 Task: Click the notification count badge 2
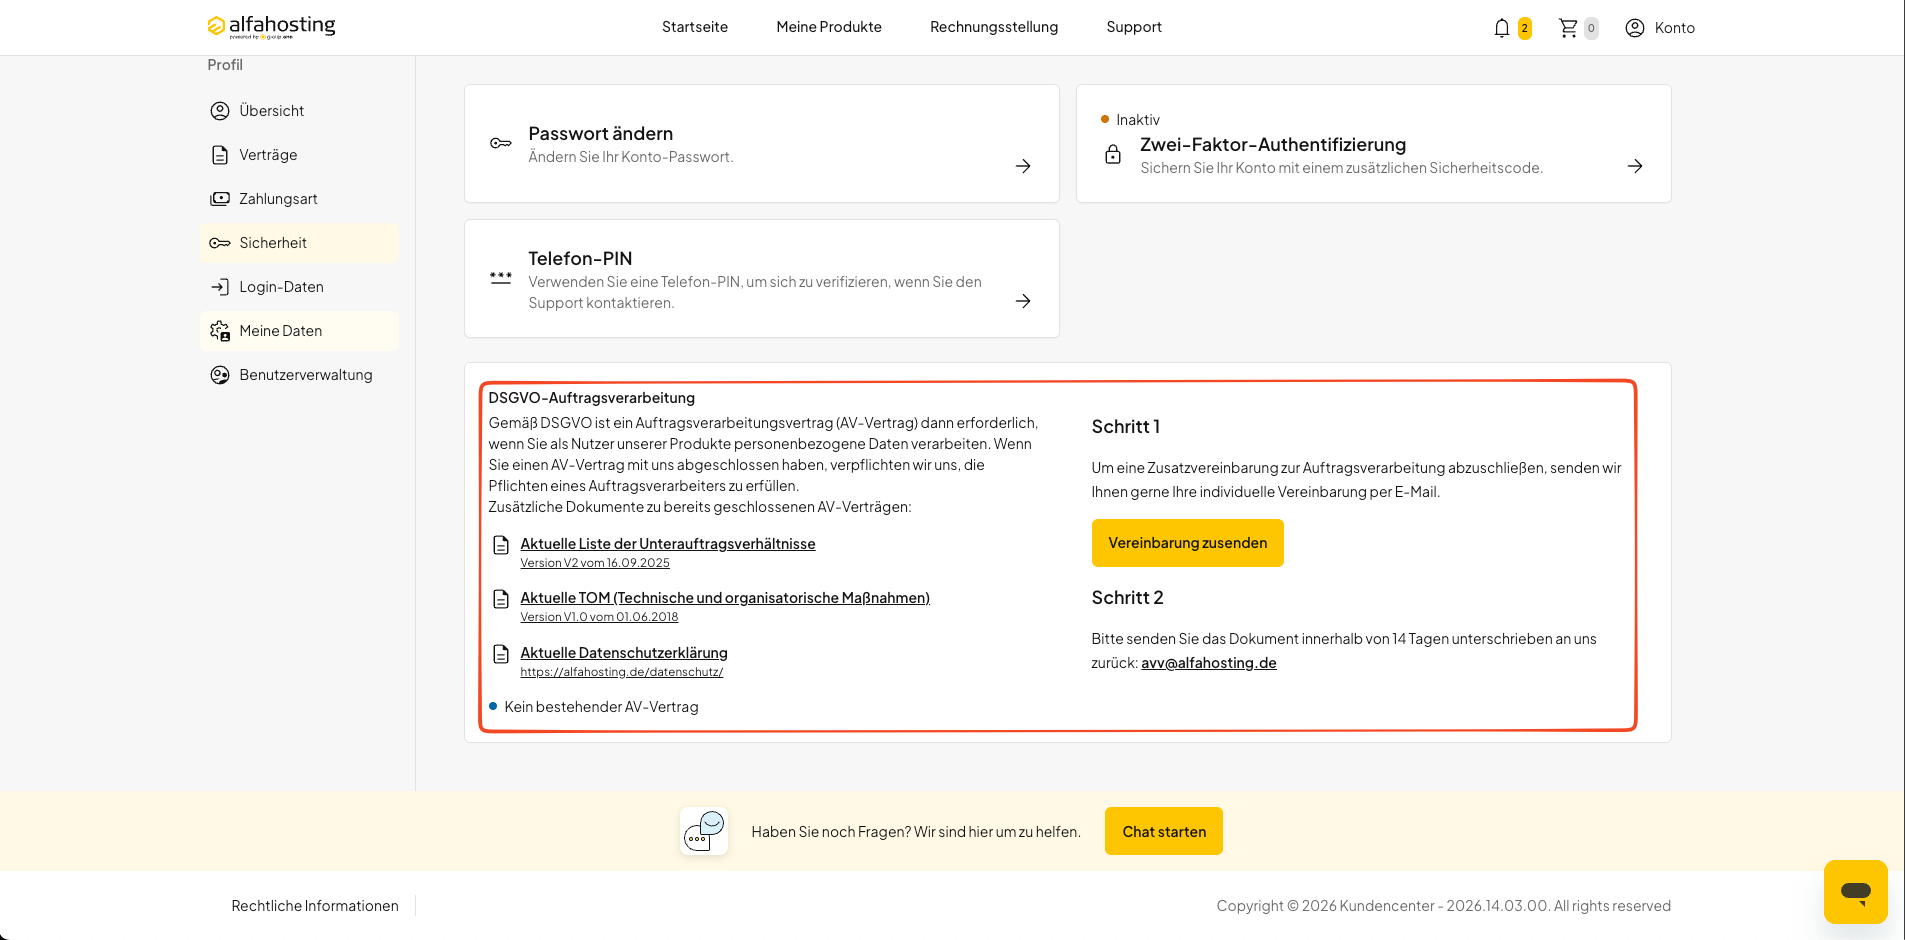1524,28
